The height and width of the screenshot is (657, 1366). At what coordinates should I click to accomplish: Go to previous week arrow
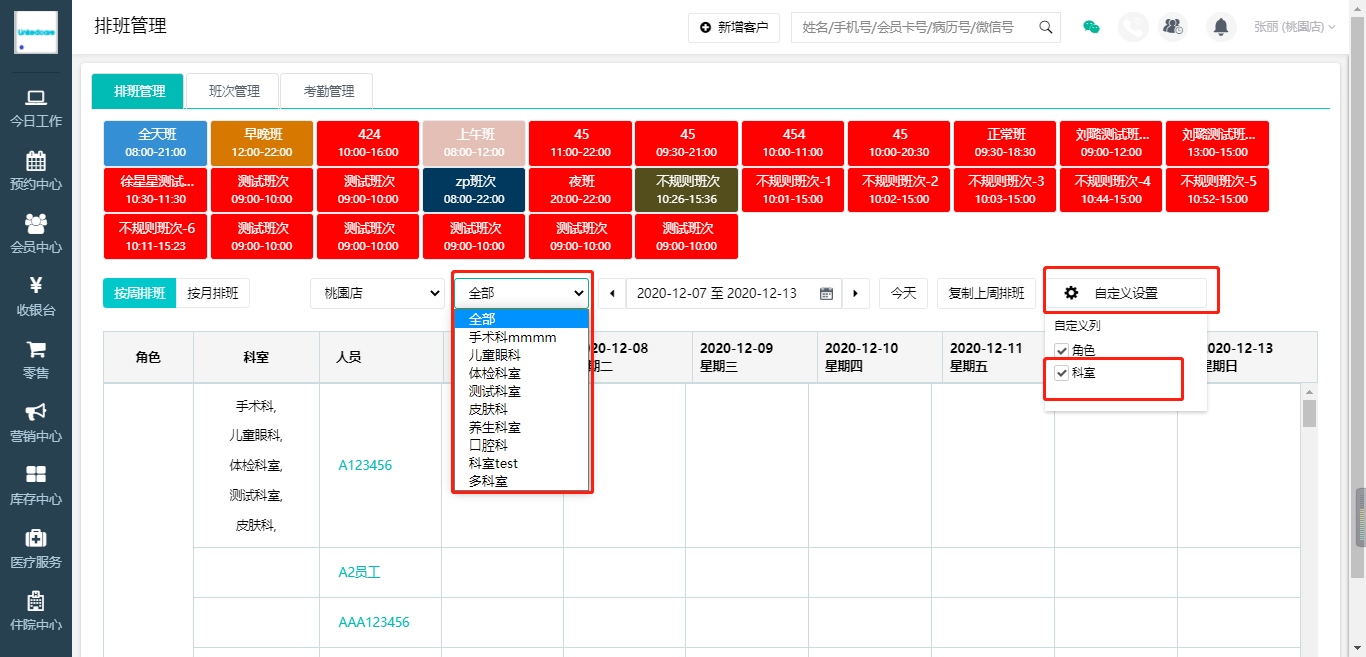[x=612, y=293]
